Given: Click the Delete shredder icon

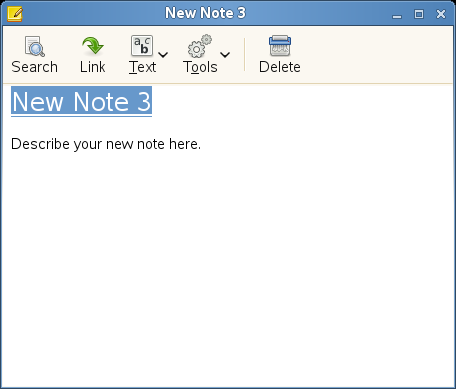Looking at the screenshot, I should pyautogui.click(x=280, y=46).
